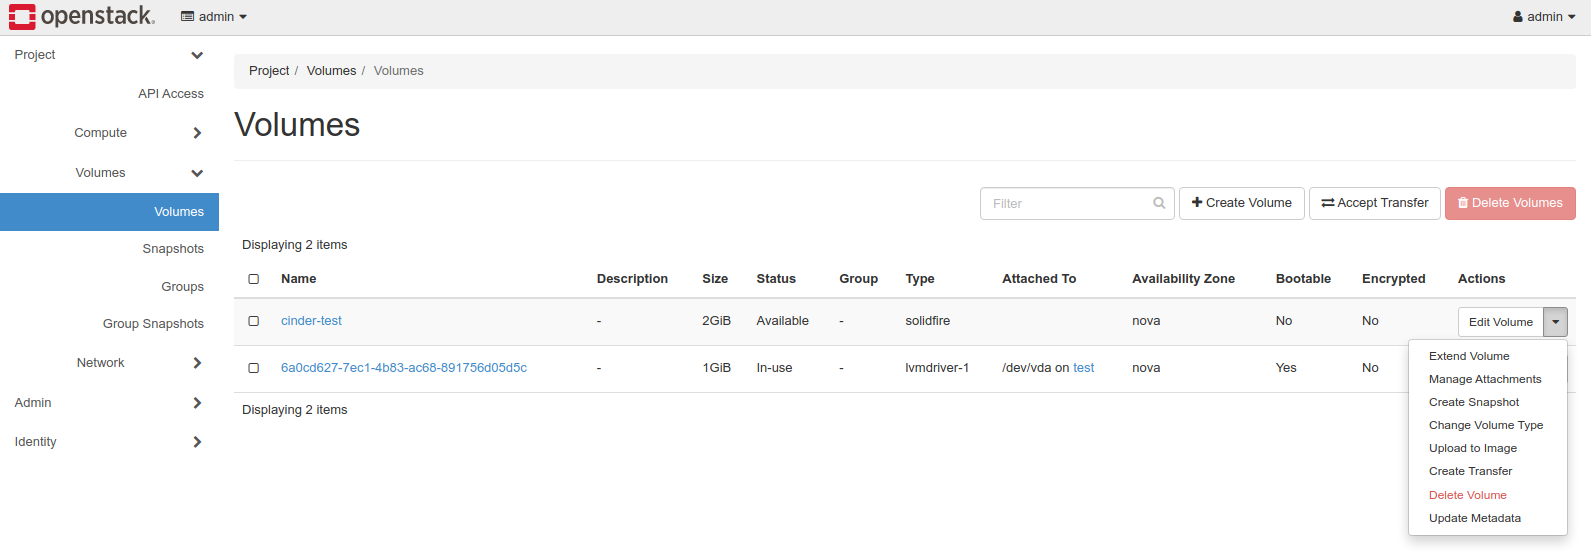Expand the Network sidebar section
Viewport: 1591px width, 557px height.
coord(138,363)
